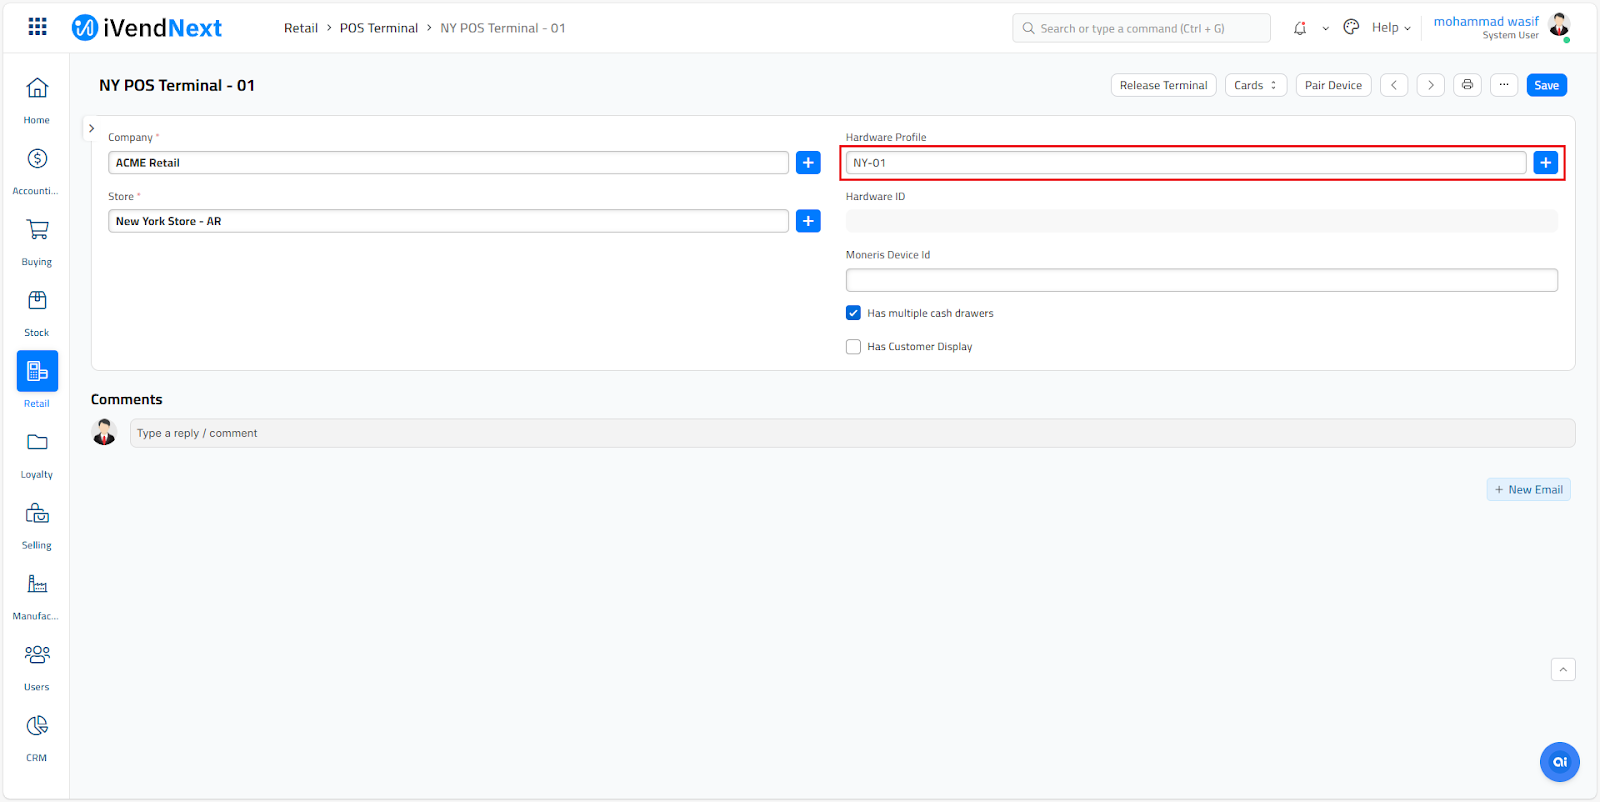The width and height of the screenshot is (1600, 802).
Task: Click the iVendNext logo
Action: pos(147,28)
